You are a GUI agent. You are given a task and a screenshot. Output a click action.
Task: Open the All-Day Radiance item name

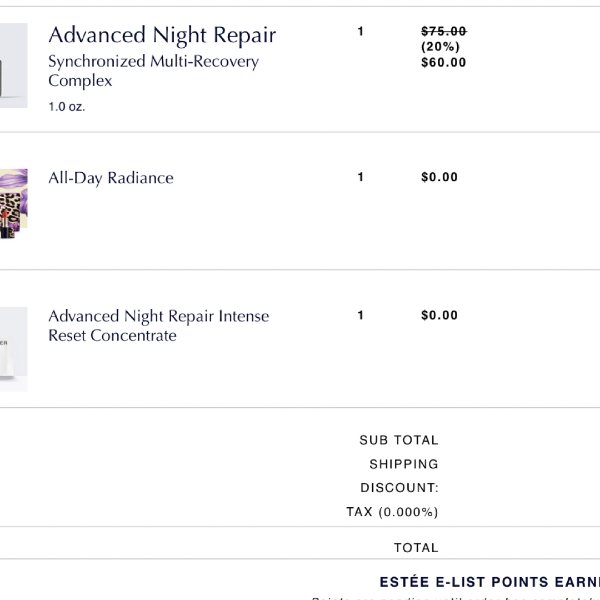pos(111,178)
